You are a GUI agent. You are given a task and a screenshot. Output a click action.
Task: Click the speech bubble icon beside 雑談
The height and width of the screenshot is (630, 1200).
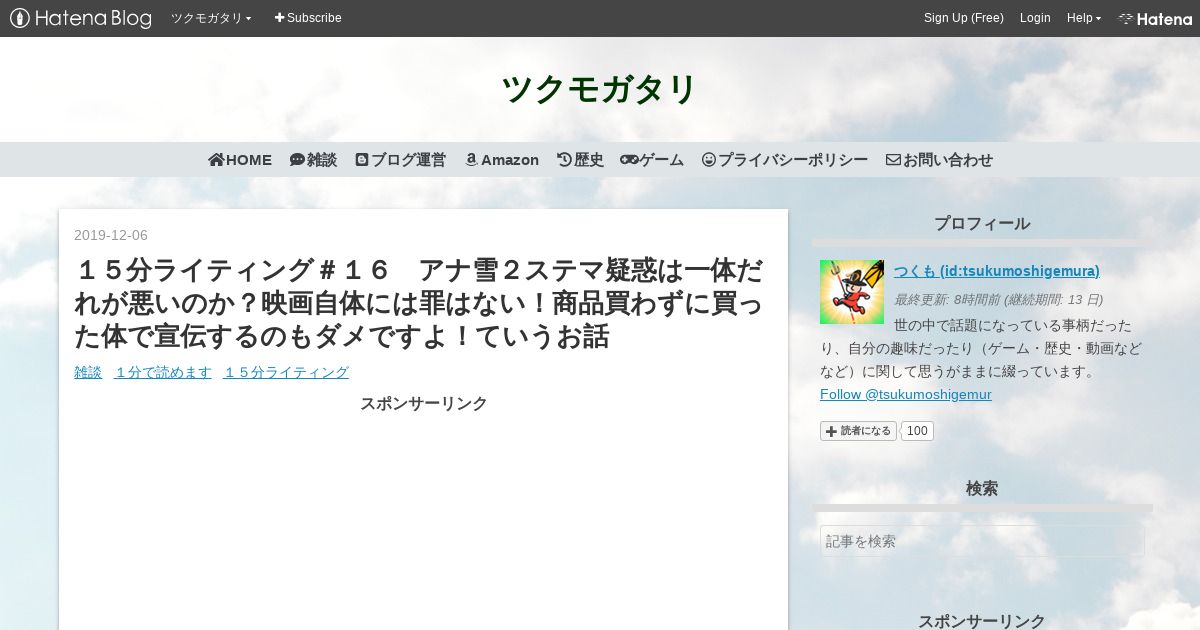[297, 160]
